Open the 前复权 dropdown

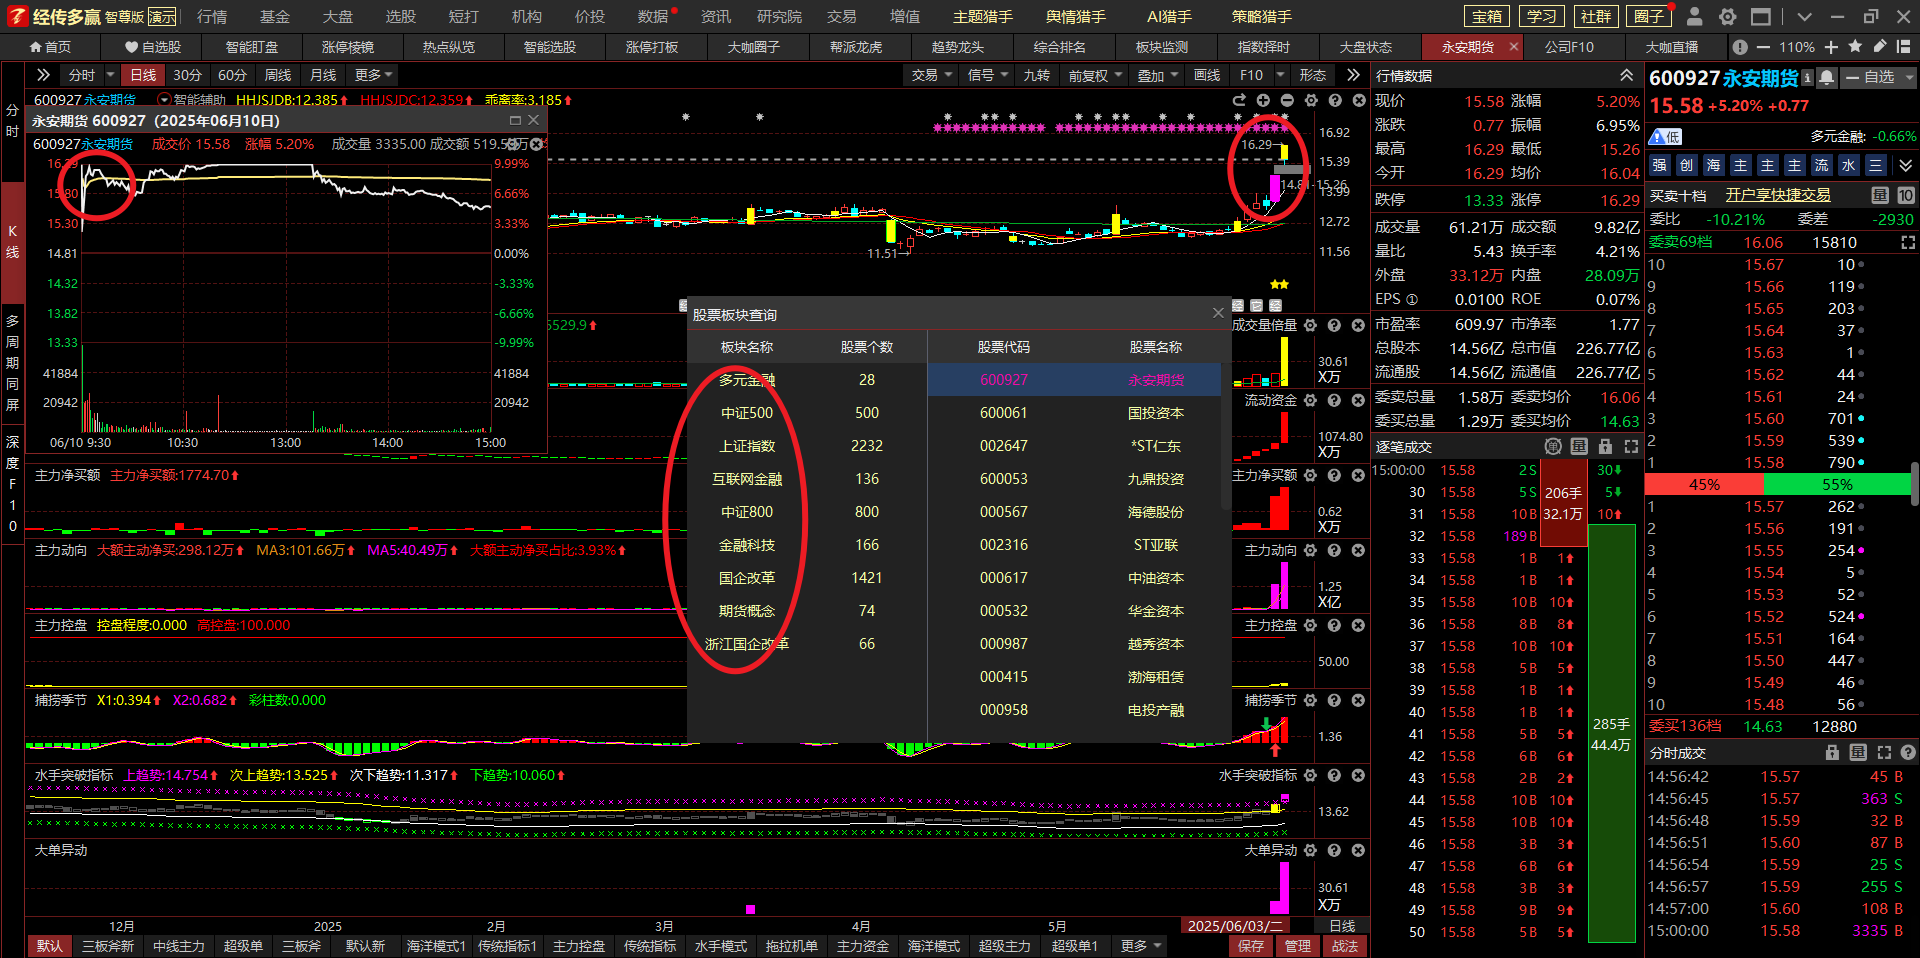click(1094, 75)
